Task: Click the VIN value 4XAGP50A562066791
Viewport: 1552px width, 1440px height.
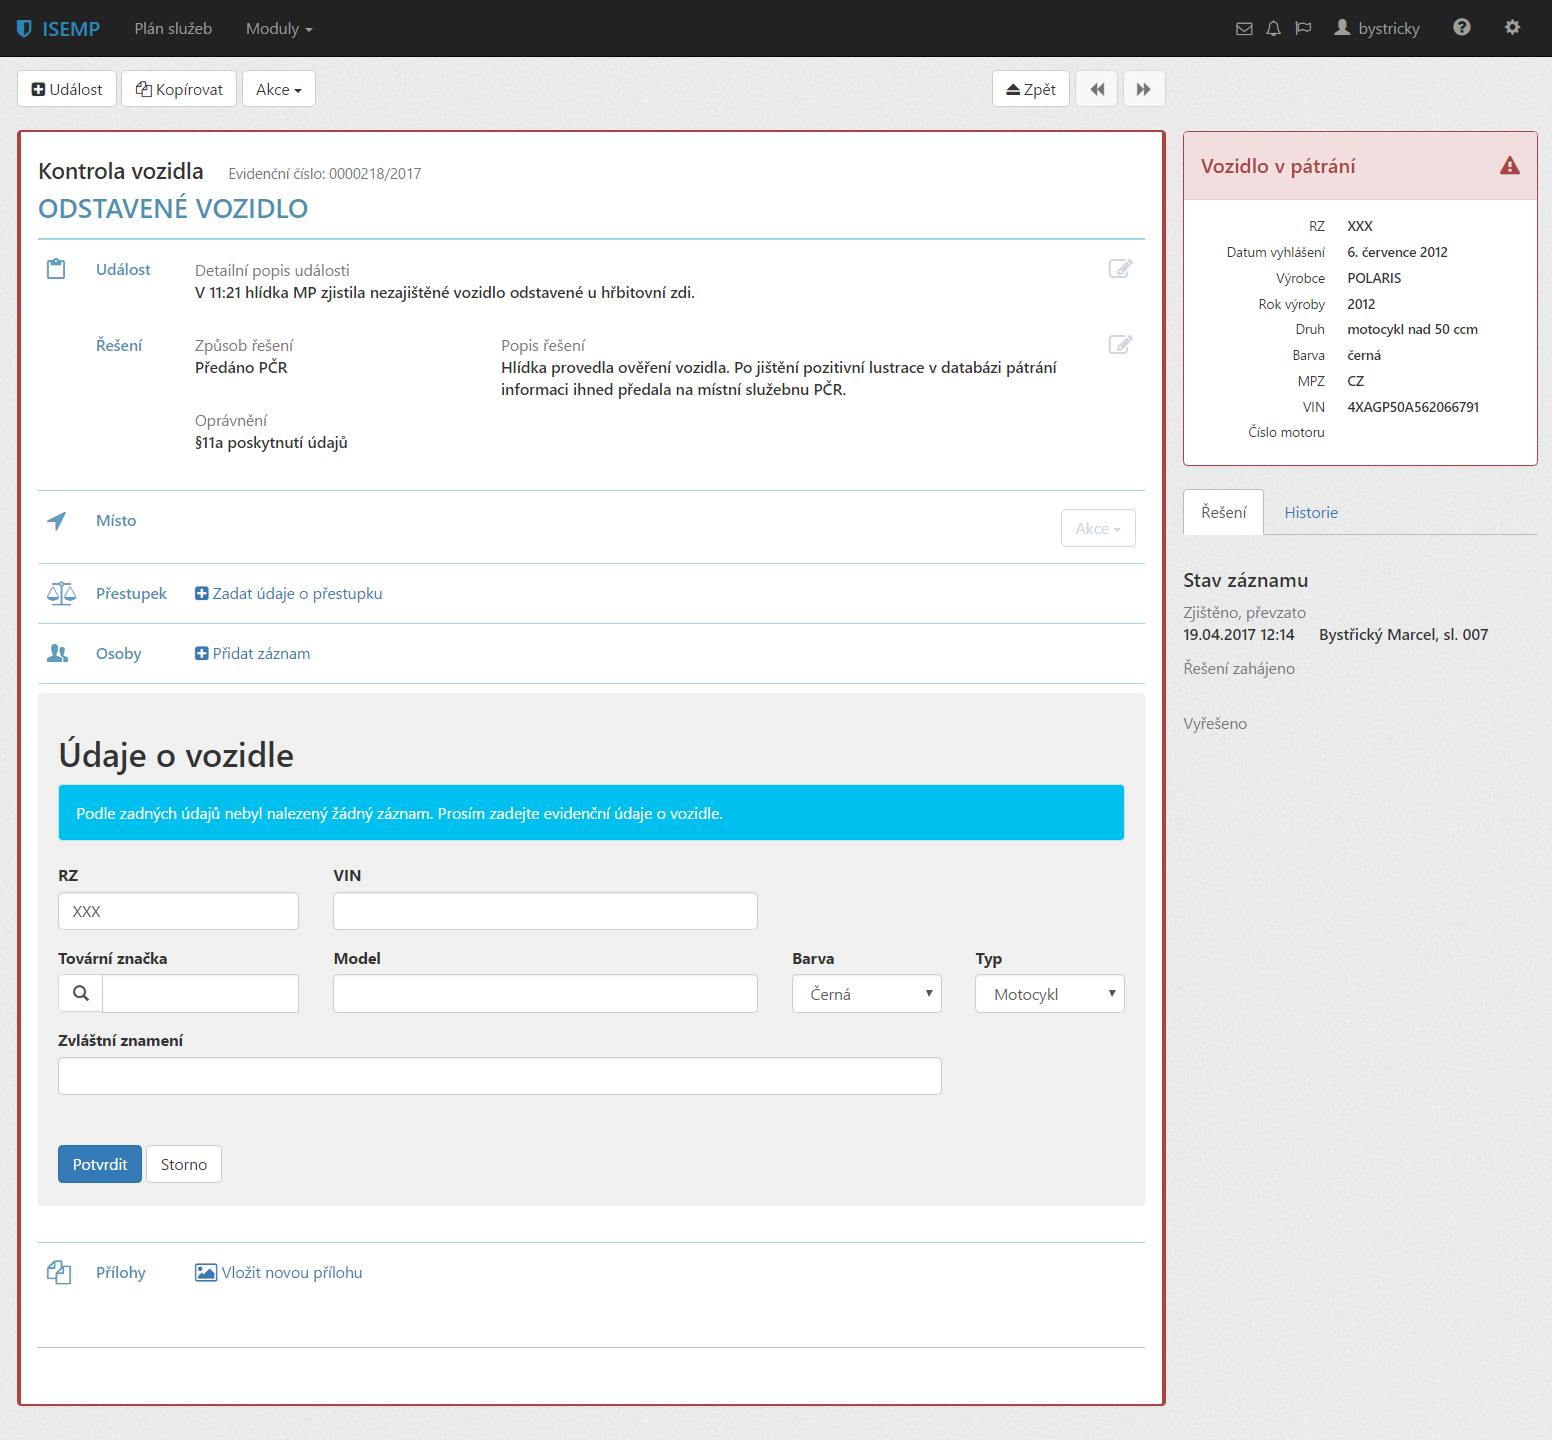Action: 1413,407
